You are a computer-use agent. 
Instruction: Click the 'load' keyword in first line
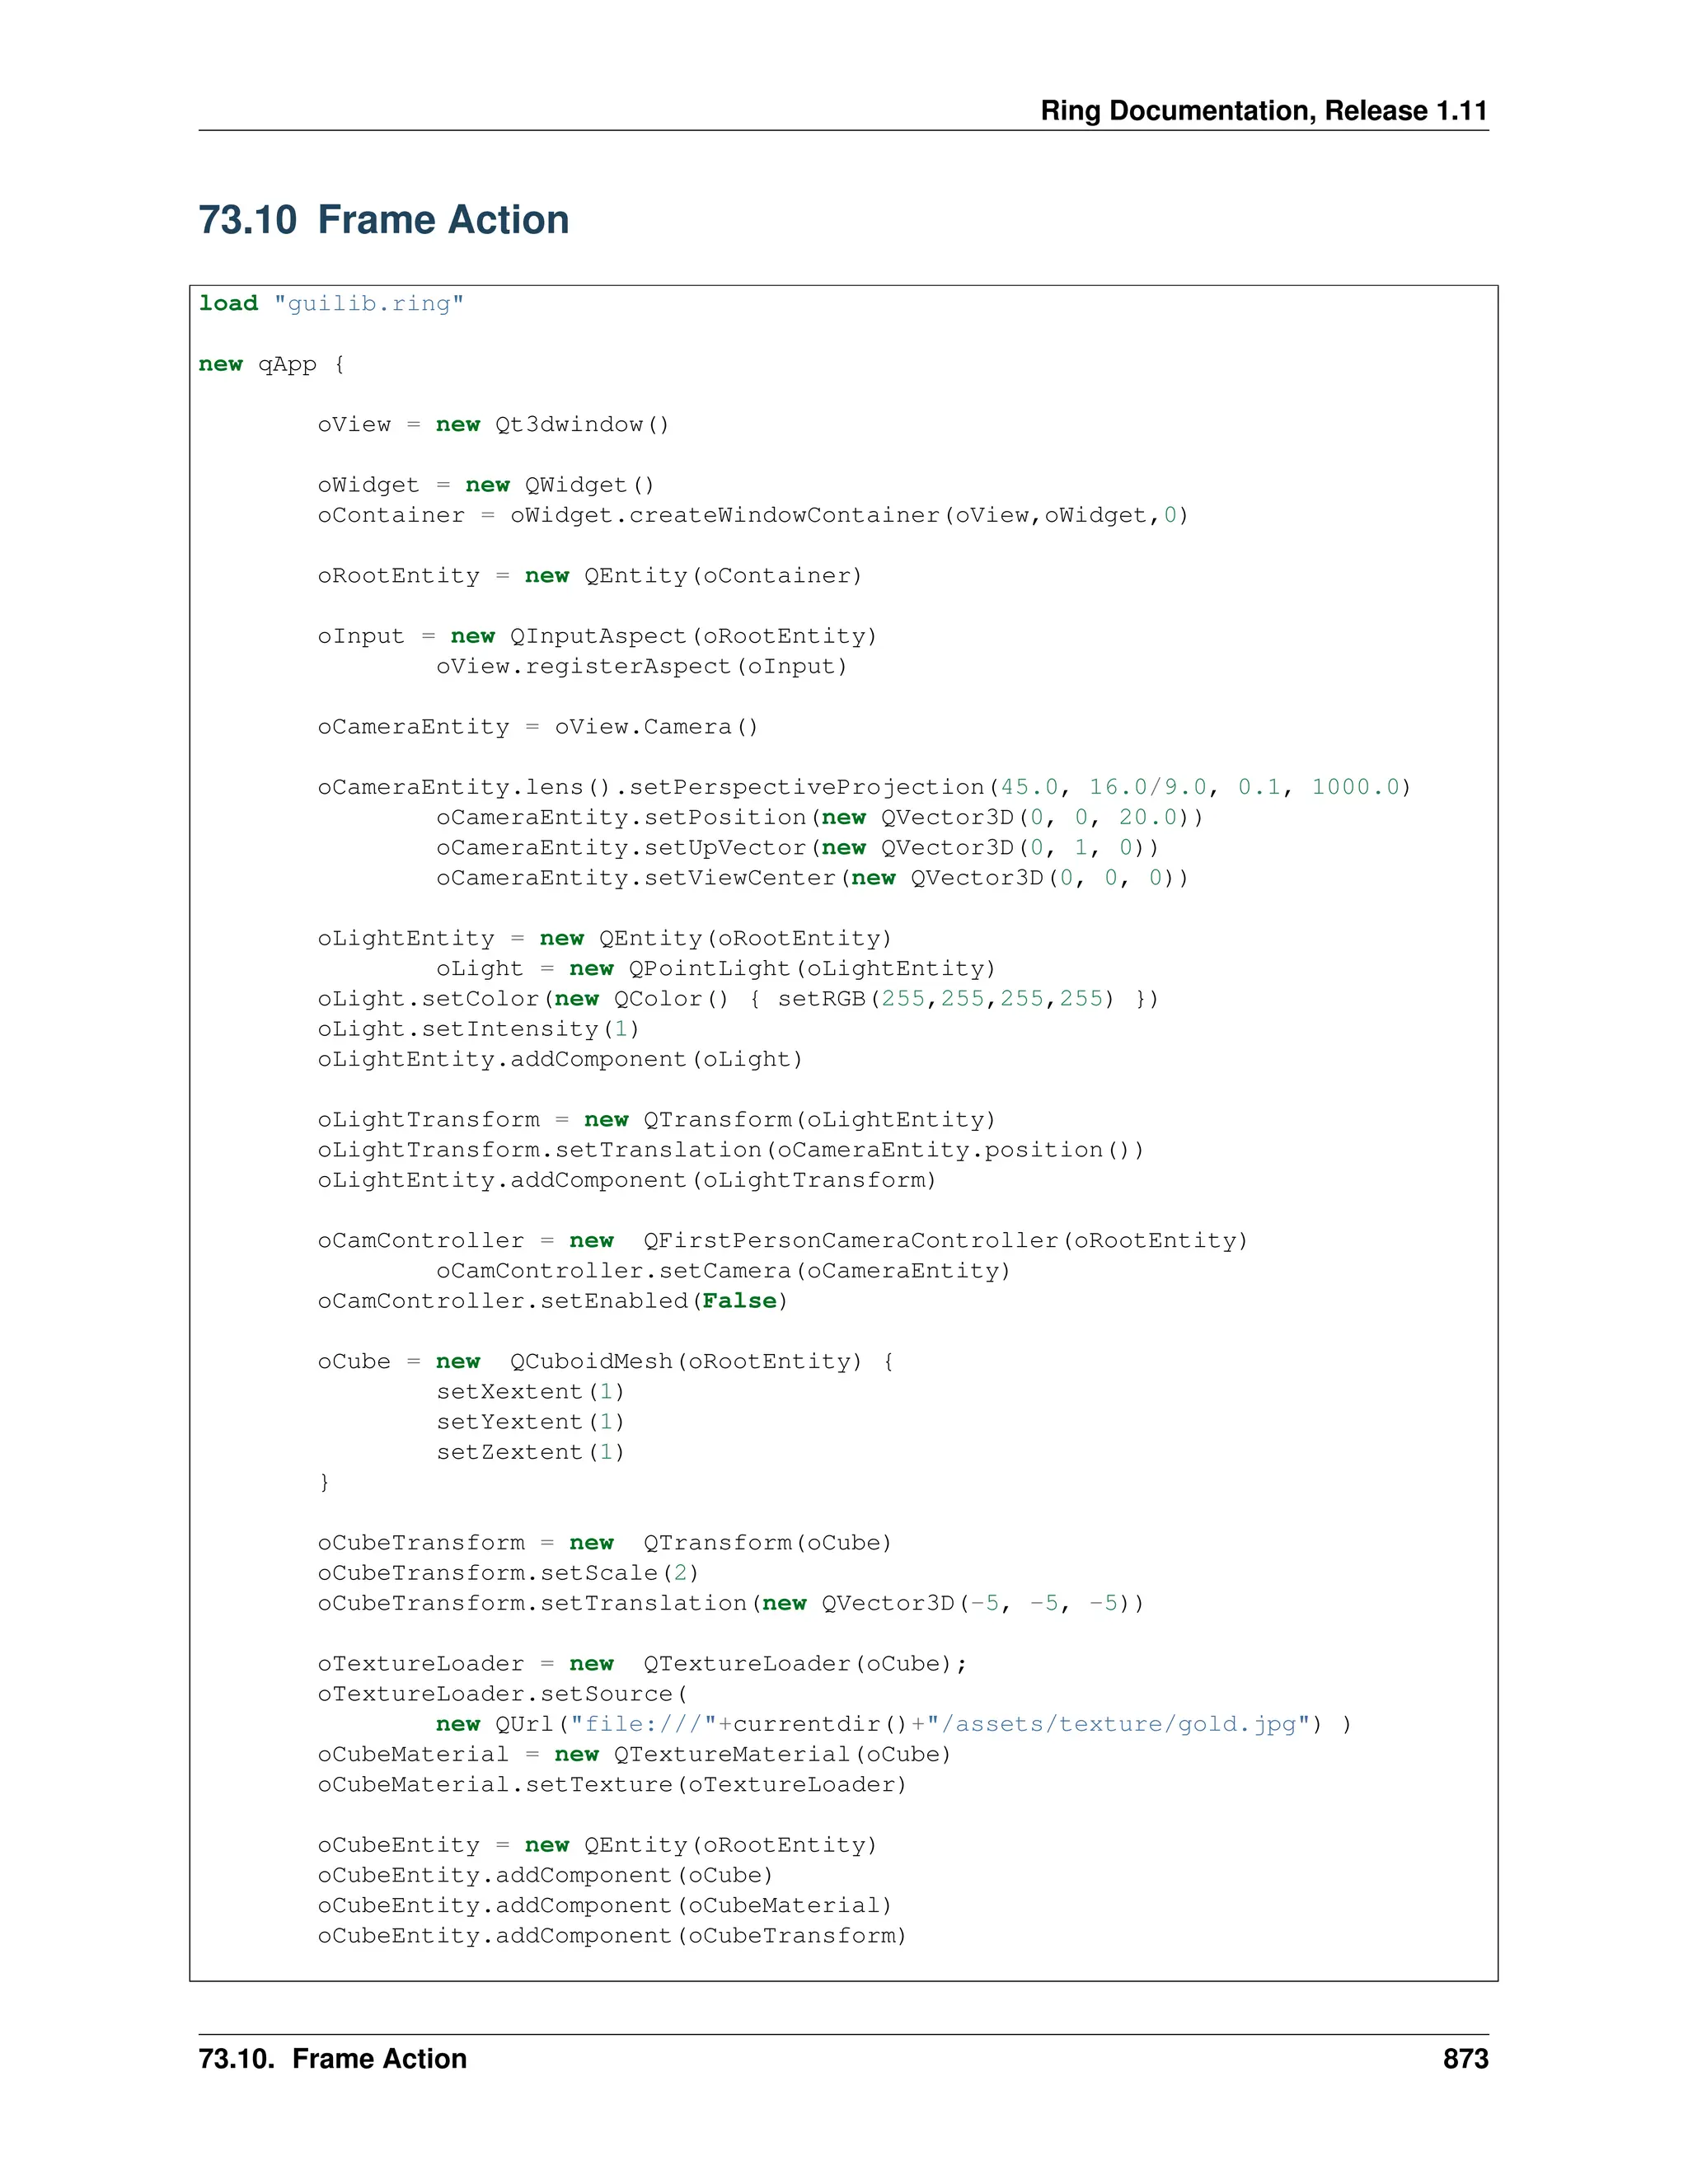click(x=228, y=304)
